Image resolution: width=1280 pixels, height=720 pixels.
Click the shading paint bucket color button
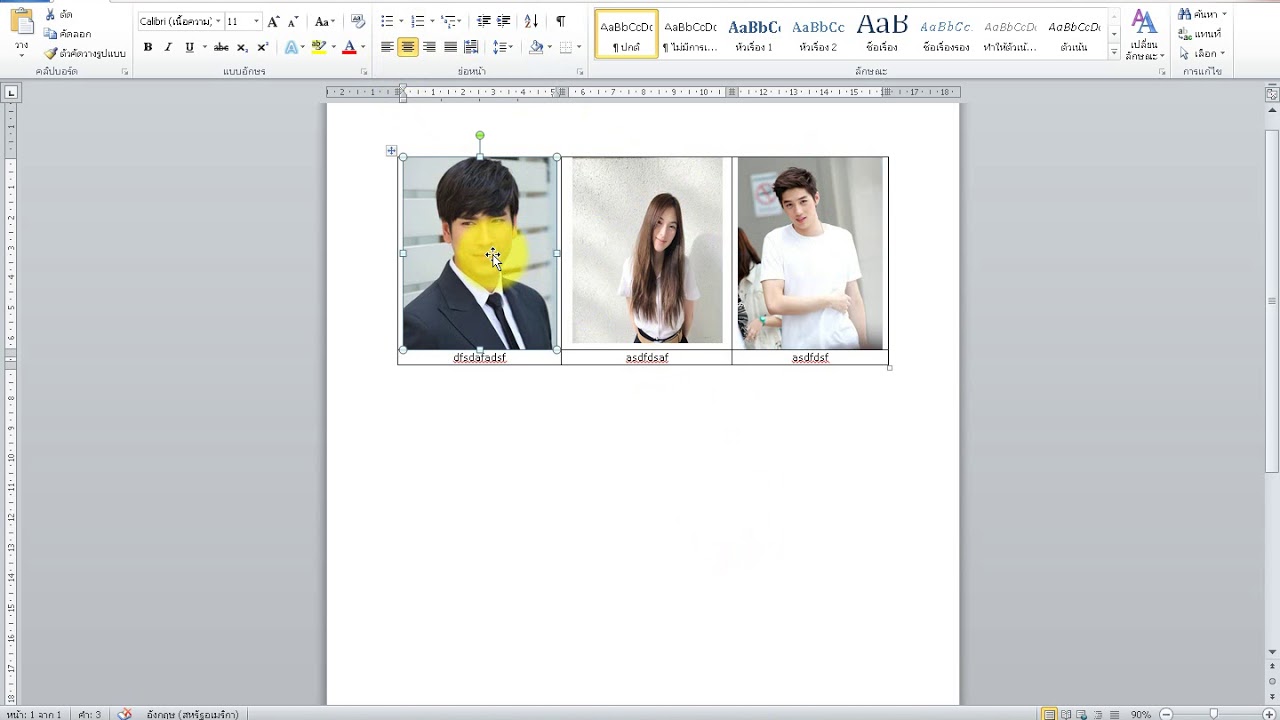[536, 47]
